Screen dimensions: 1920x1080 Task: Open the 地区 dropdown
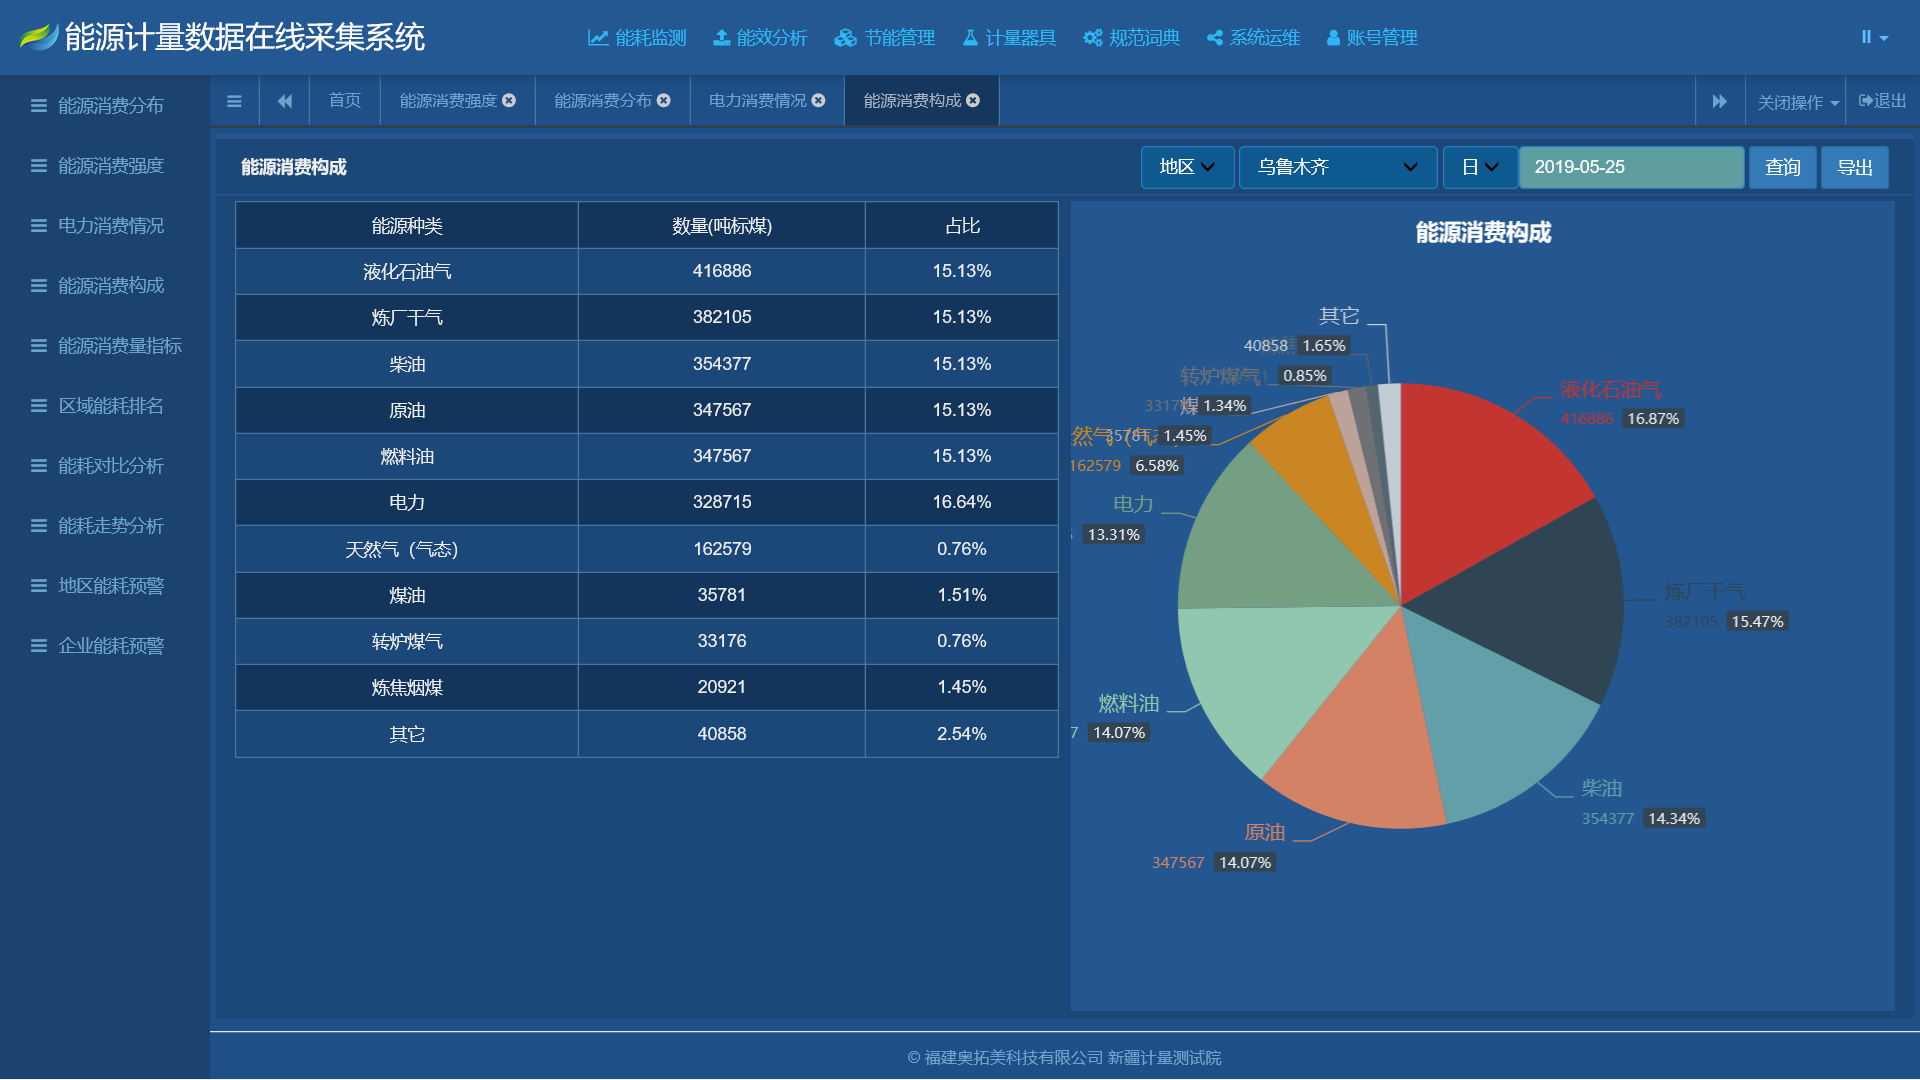point(1186,167)
